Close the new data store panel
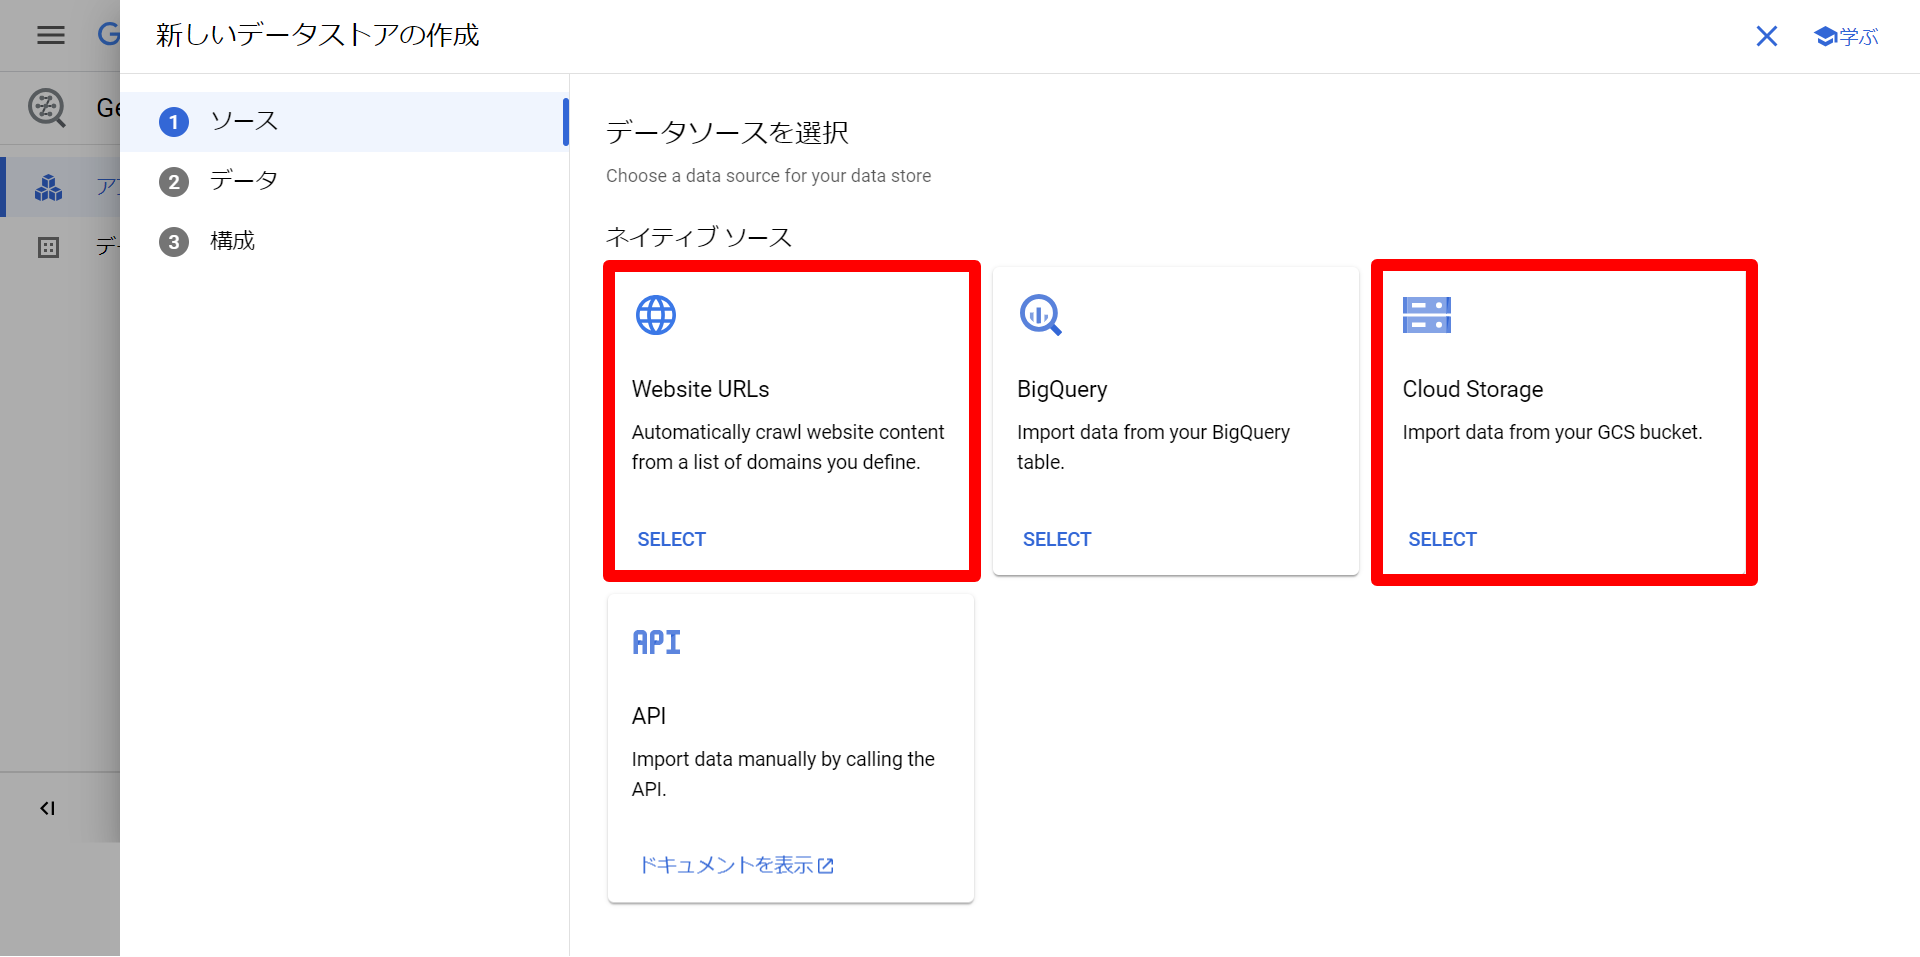The image size is (1920, 957). [x=1767, y=37]
